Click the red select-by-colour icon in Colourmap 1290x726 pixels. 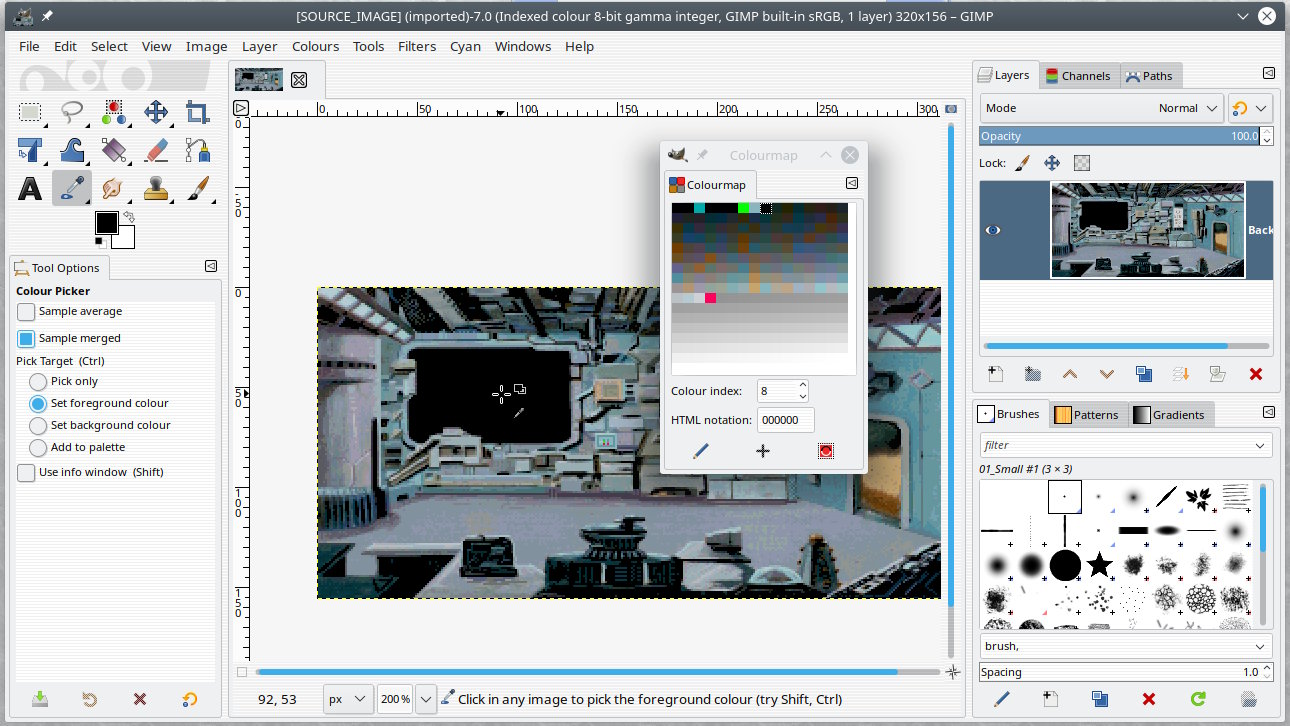[x=825, y=451]
